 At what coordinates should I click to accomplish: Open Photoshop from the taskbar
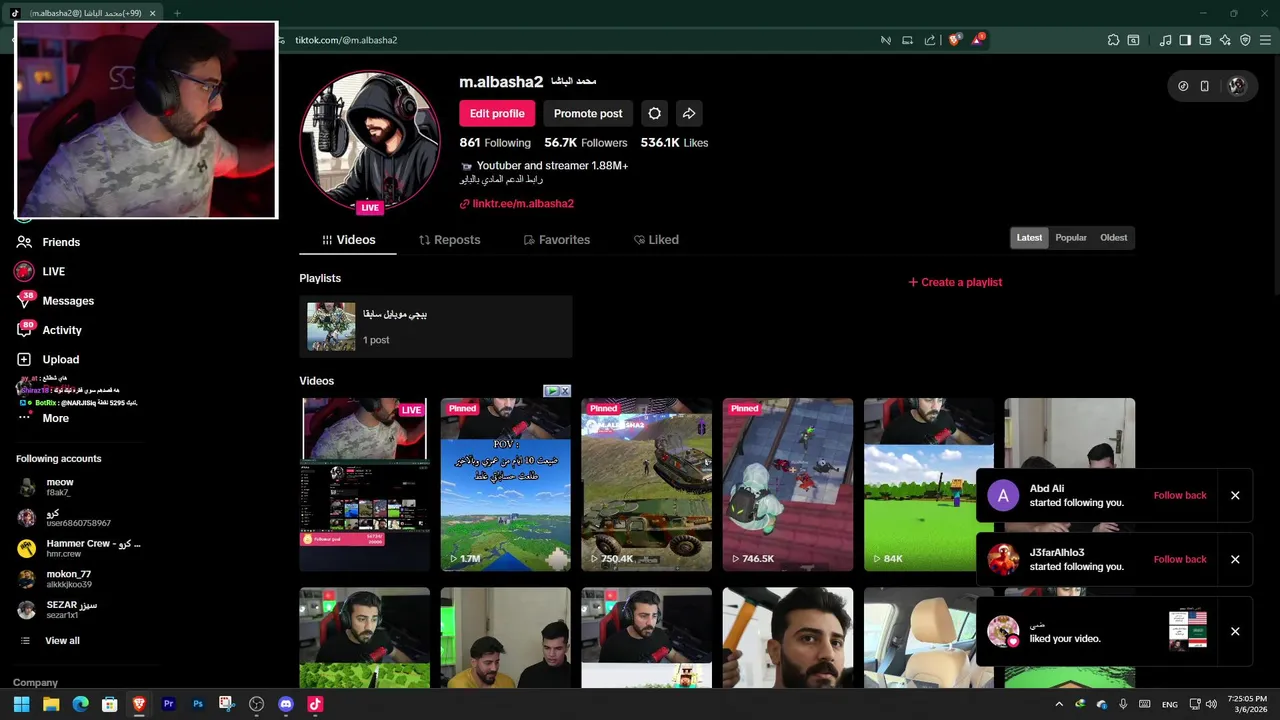tap(198, 704)
